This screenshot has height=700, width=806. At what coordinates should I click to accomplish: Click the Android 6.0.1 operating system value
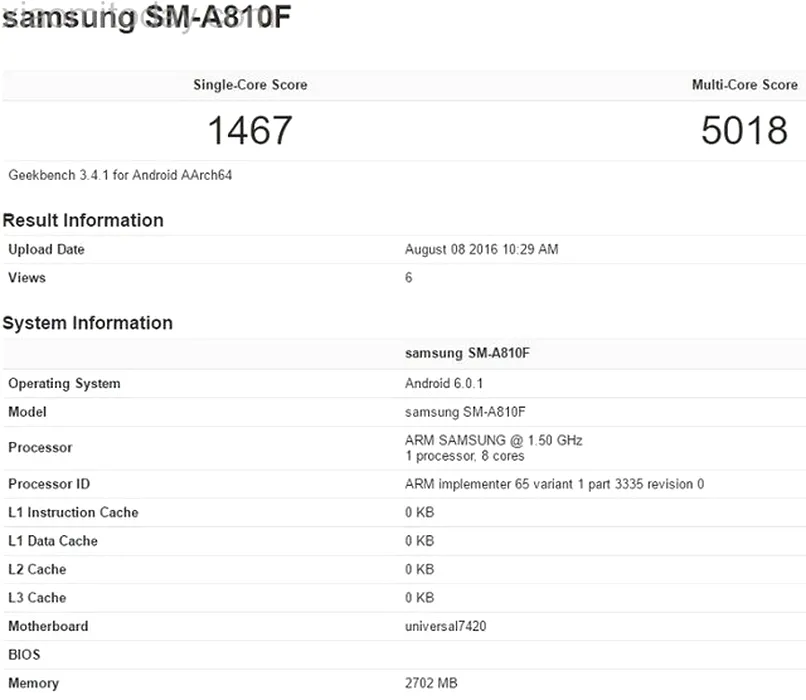coord(443,383)
